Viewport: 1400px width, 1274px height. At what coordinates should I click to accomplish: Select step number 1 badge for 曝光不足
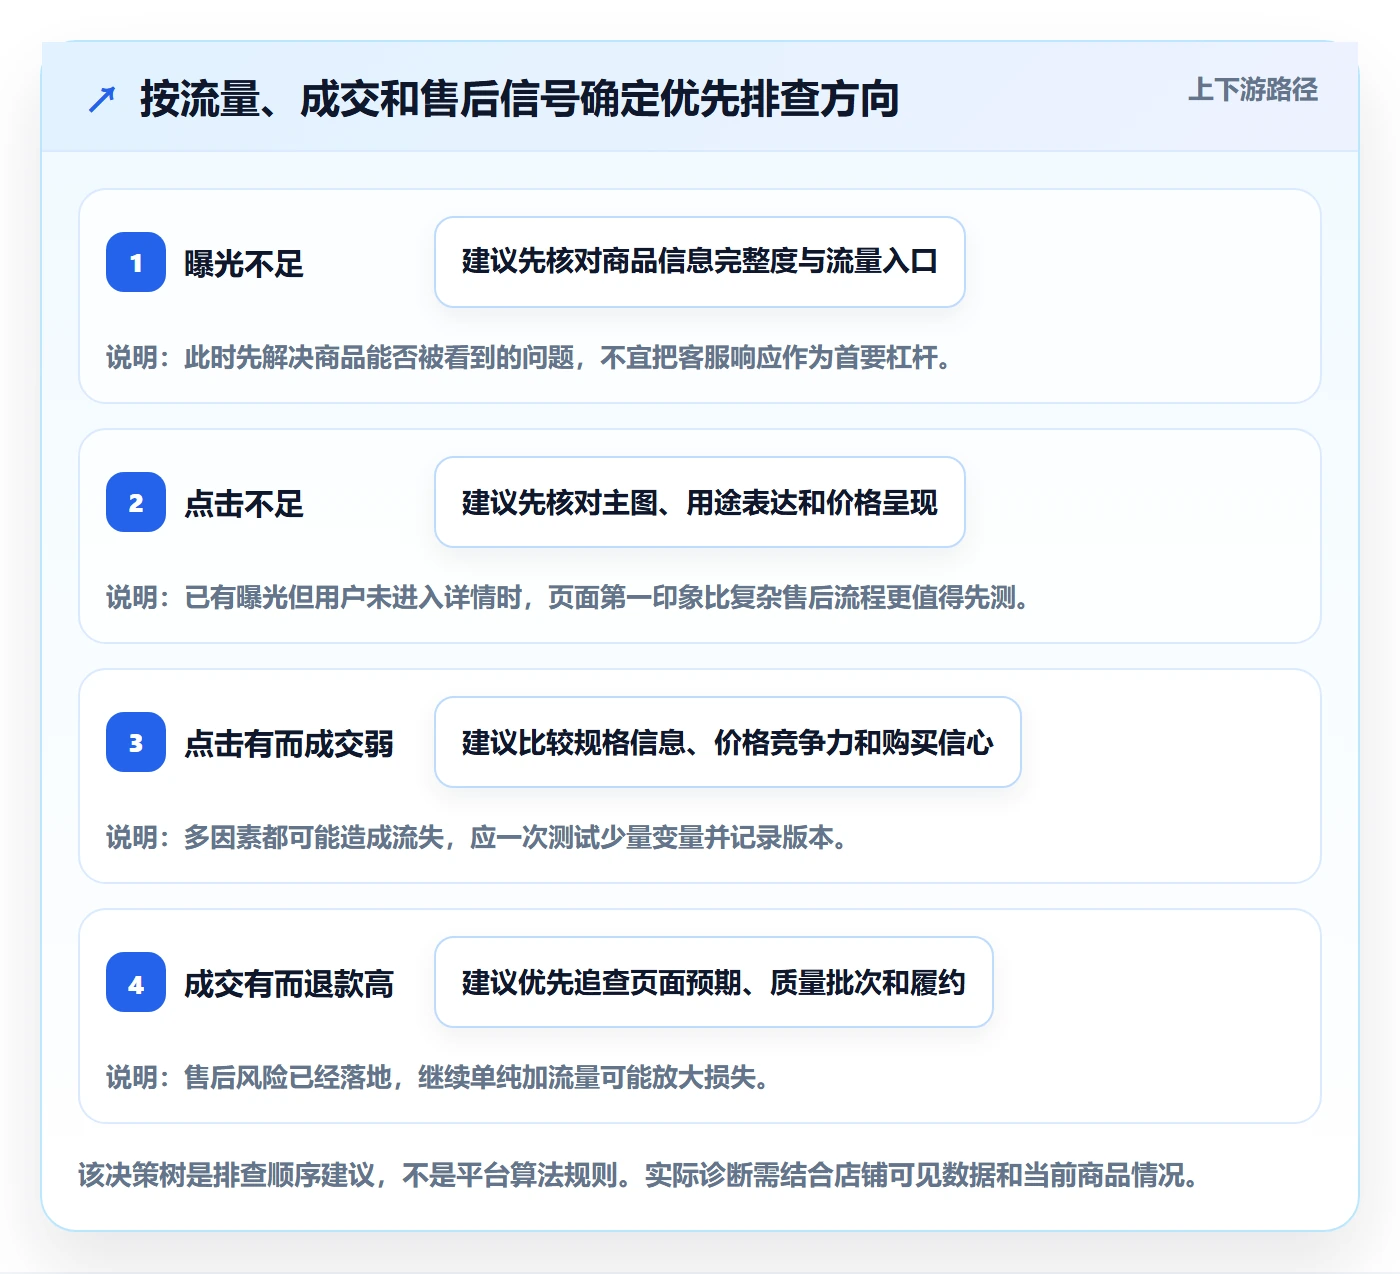click(x=136, y=262)
